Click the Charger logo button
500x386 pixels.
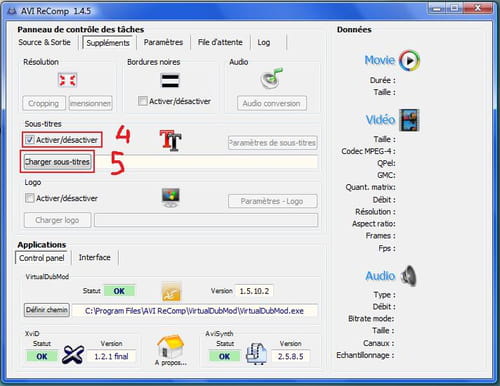[57, 220]
